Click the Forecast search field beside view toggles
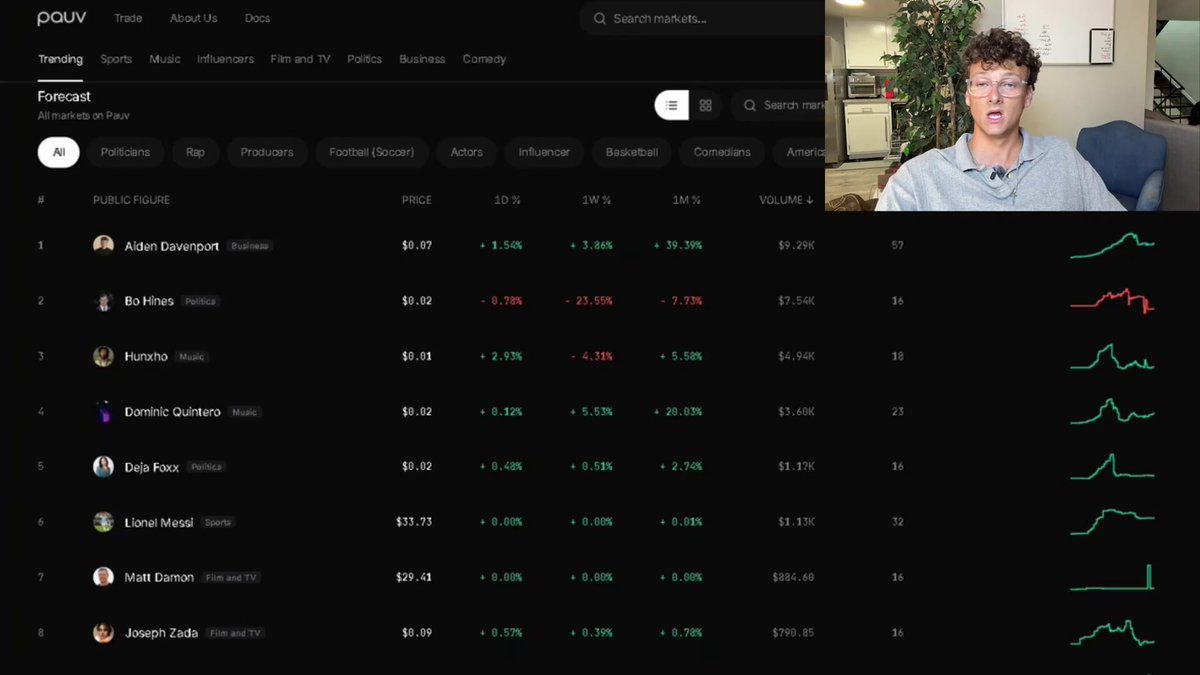1200x675 pixels. [x=778, y=105]
